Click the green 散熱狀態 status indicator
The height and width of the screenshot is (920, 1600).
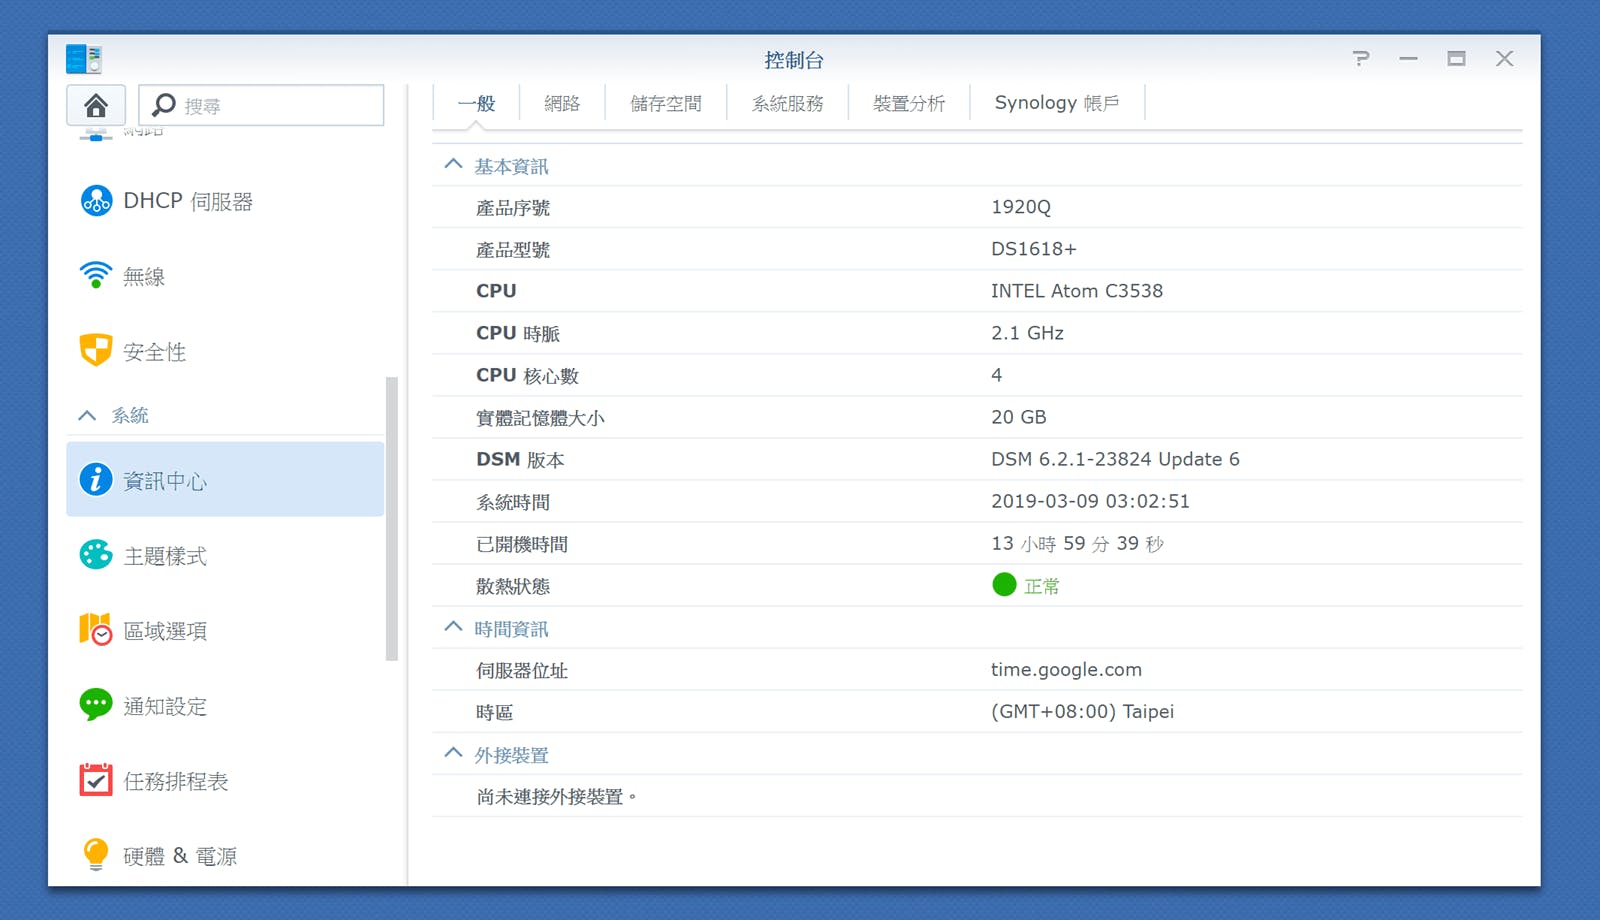(1004, 584)
